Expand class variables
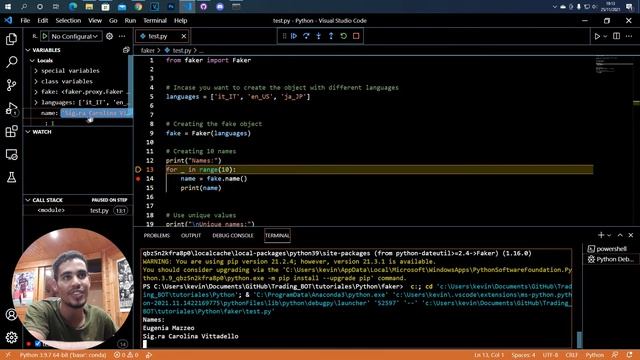Image resolution: width=640 pixels, height=360 pixels. 36,81
